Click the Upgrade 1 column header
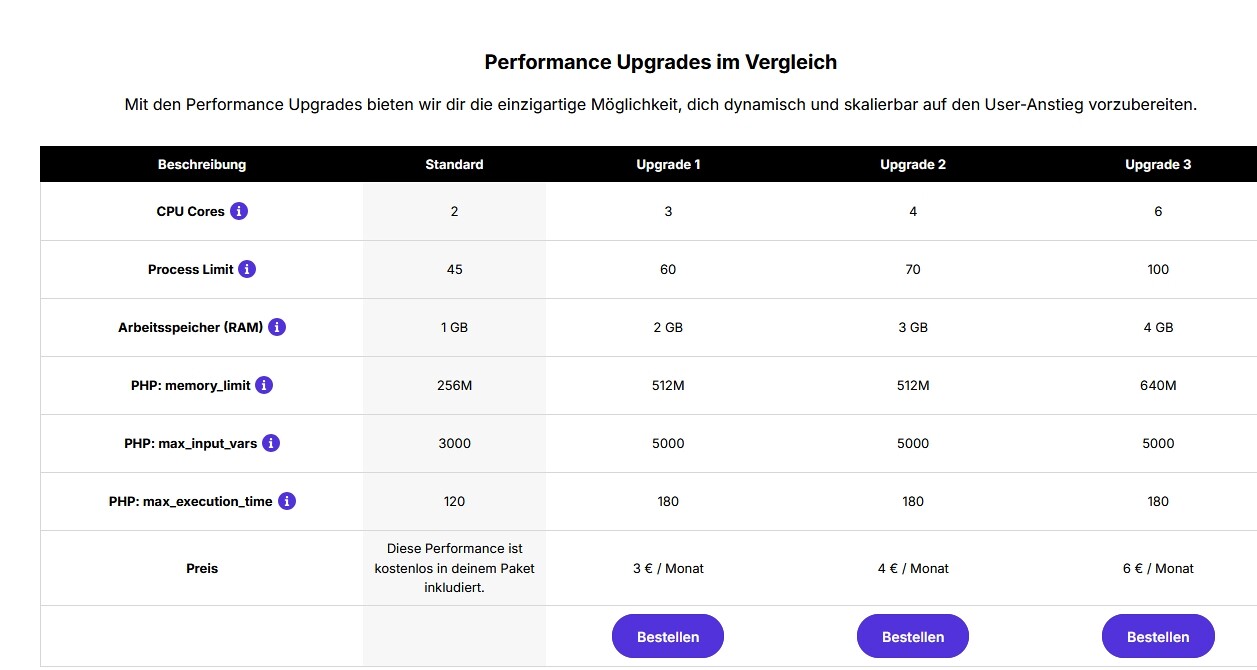1257x670 pixels. tap(668, 164)
